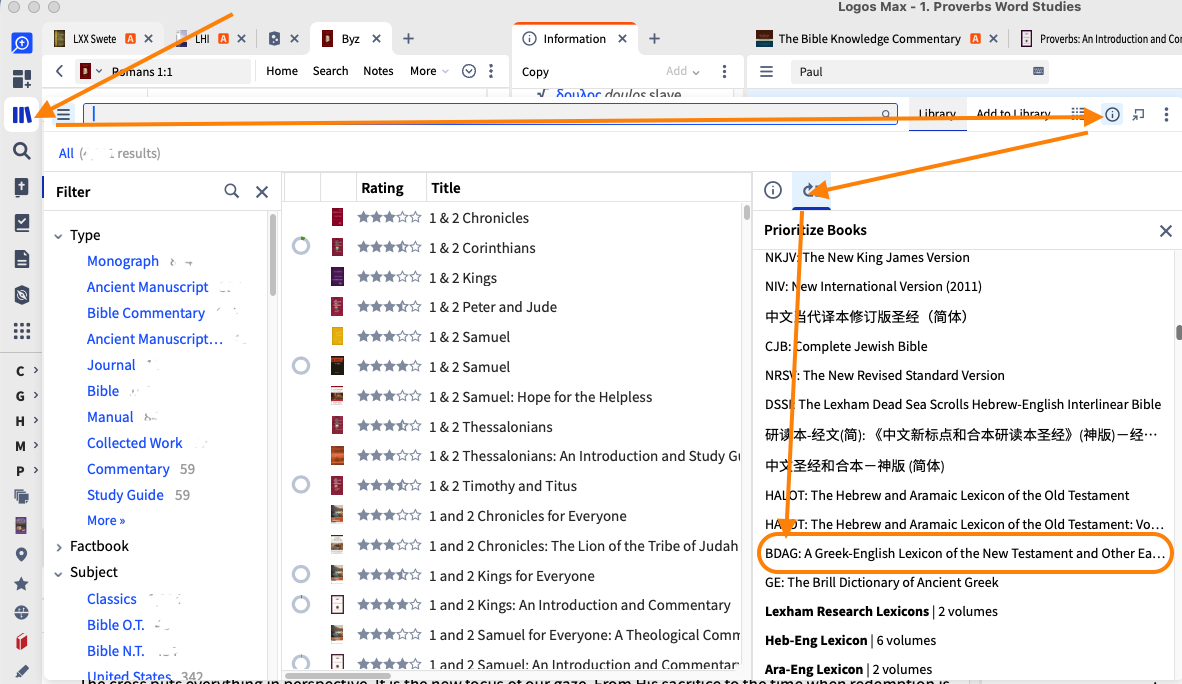
Task: Collapse the Type filter group
Action: coord(58,236)
